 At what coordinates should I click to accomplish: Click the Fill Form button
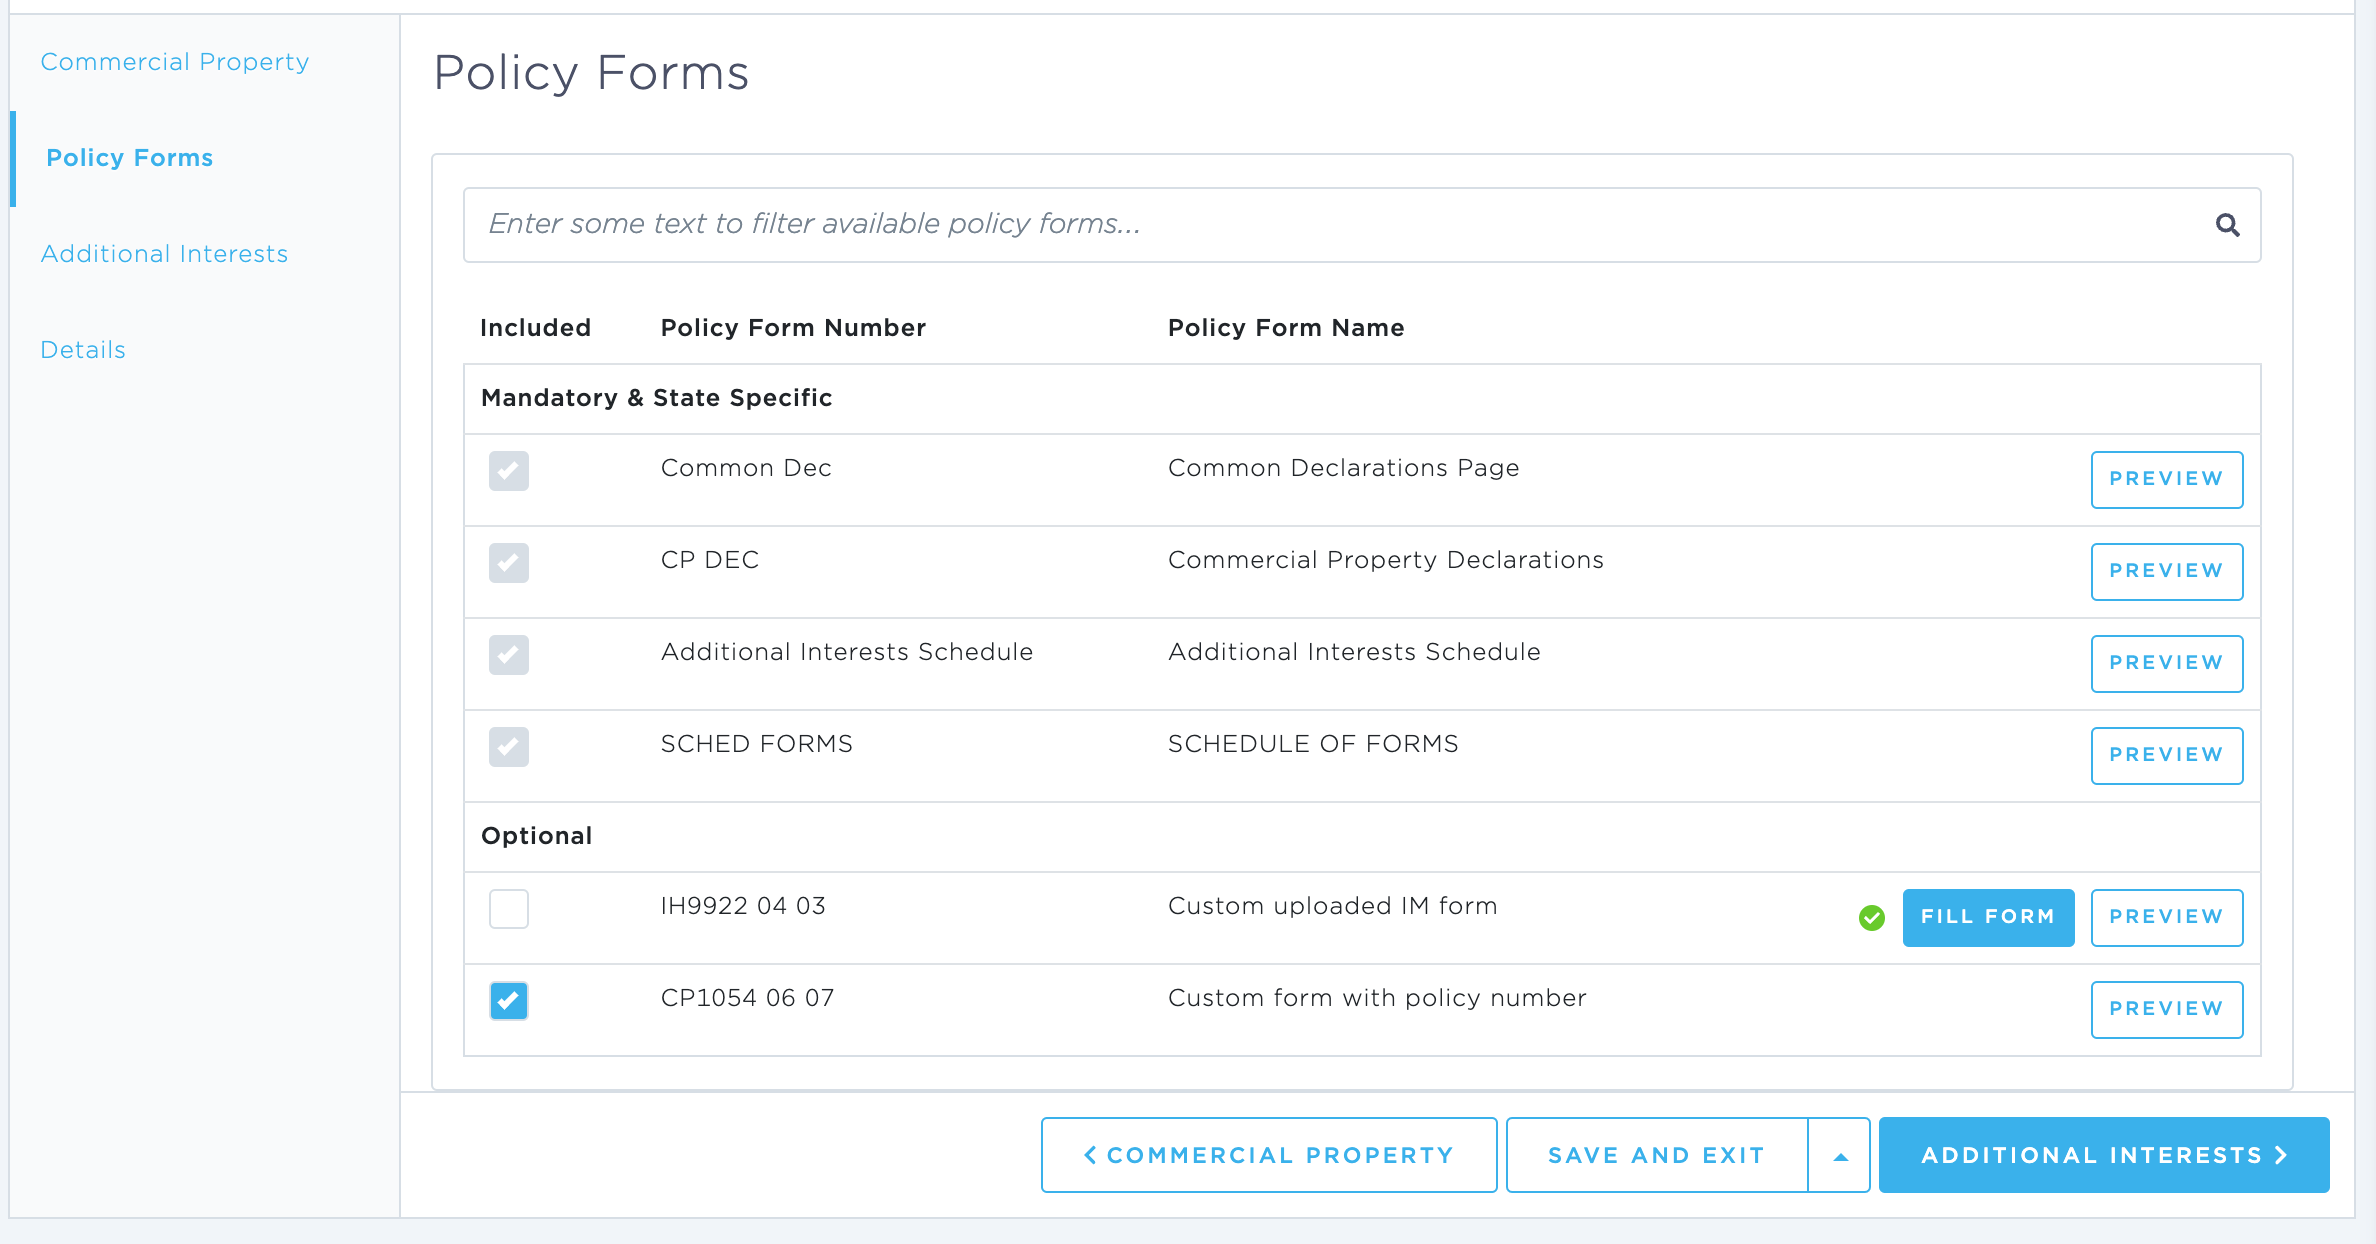pos(1988,917)
